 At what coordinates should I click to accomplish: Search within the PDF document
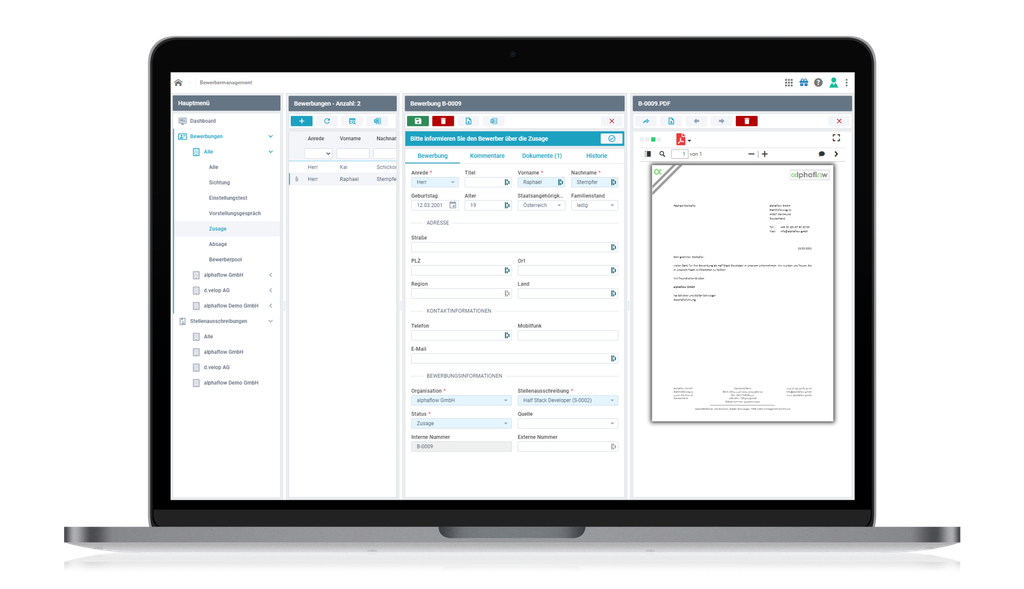[x=662, y=154]
